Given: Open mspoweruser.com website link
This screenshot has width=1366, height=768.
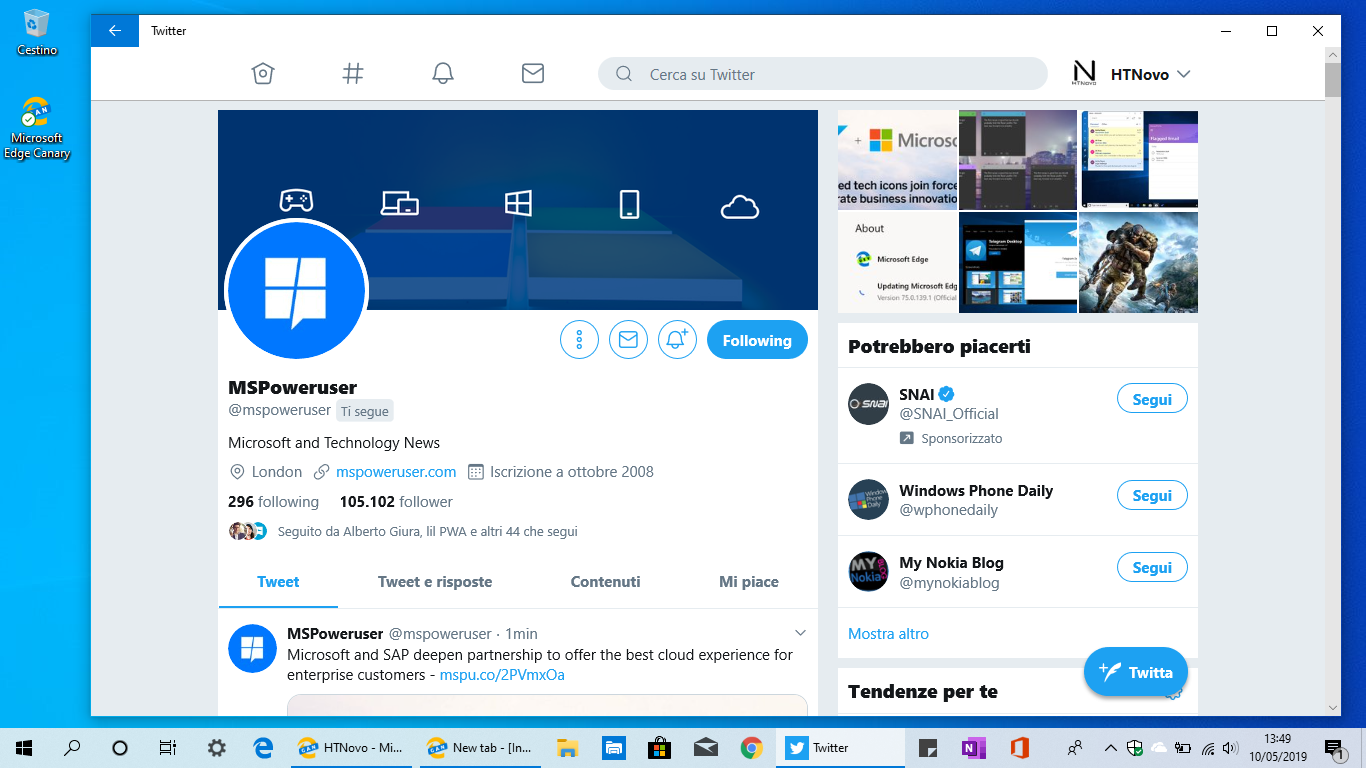Looking at the screenshot, I should (x=396, y=472).
